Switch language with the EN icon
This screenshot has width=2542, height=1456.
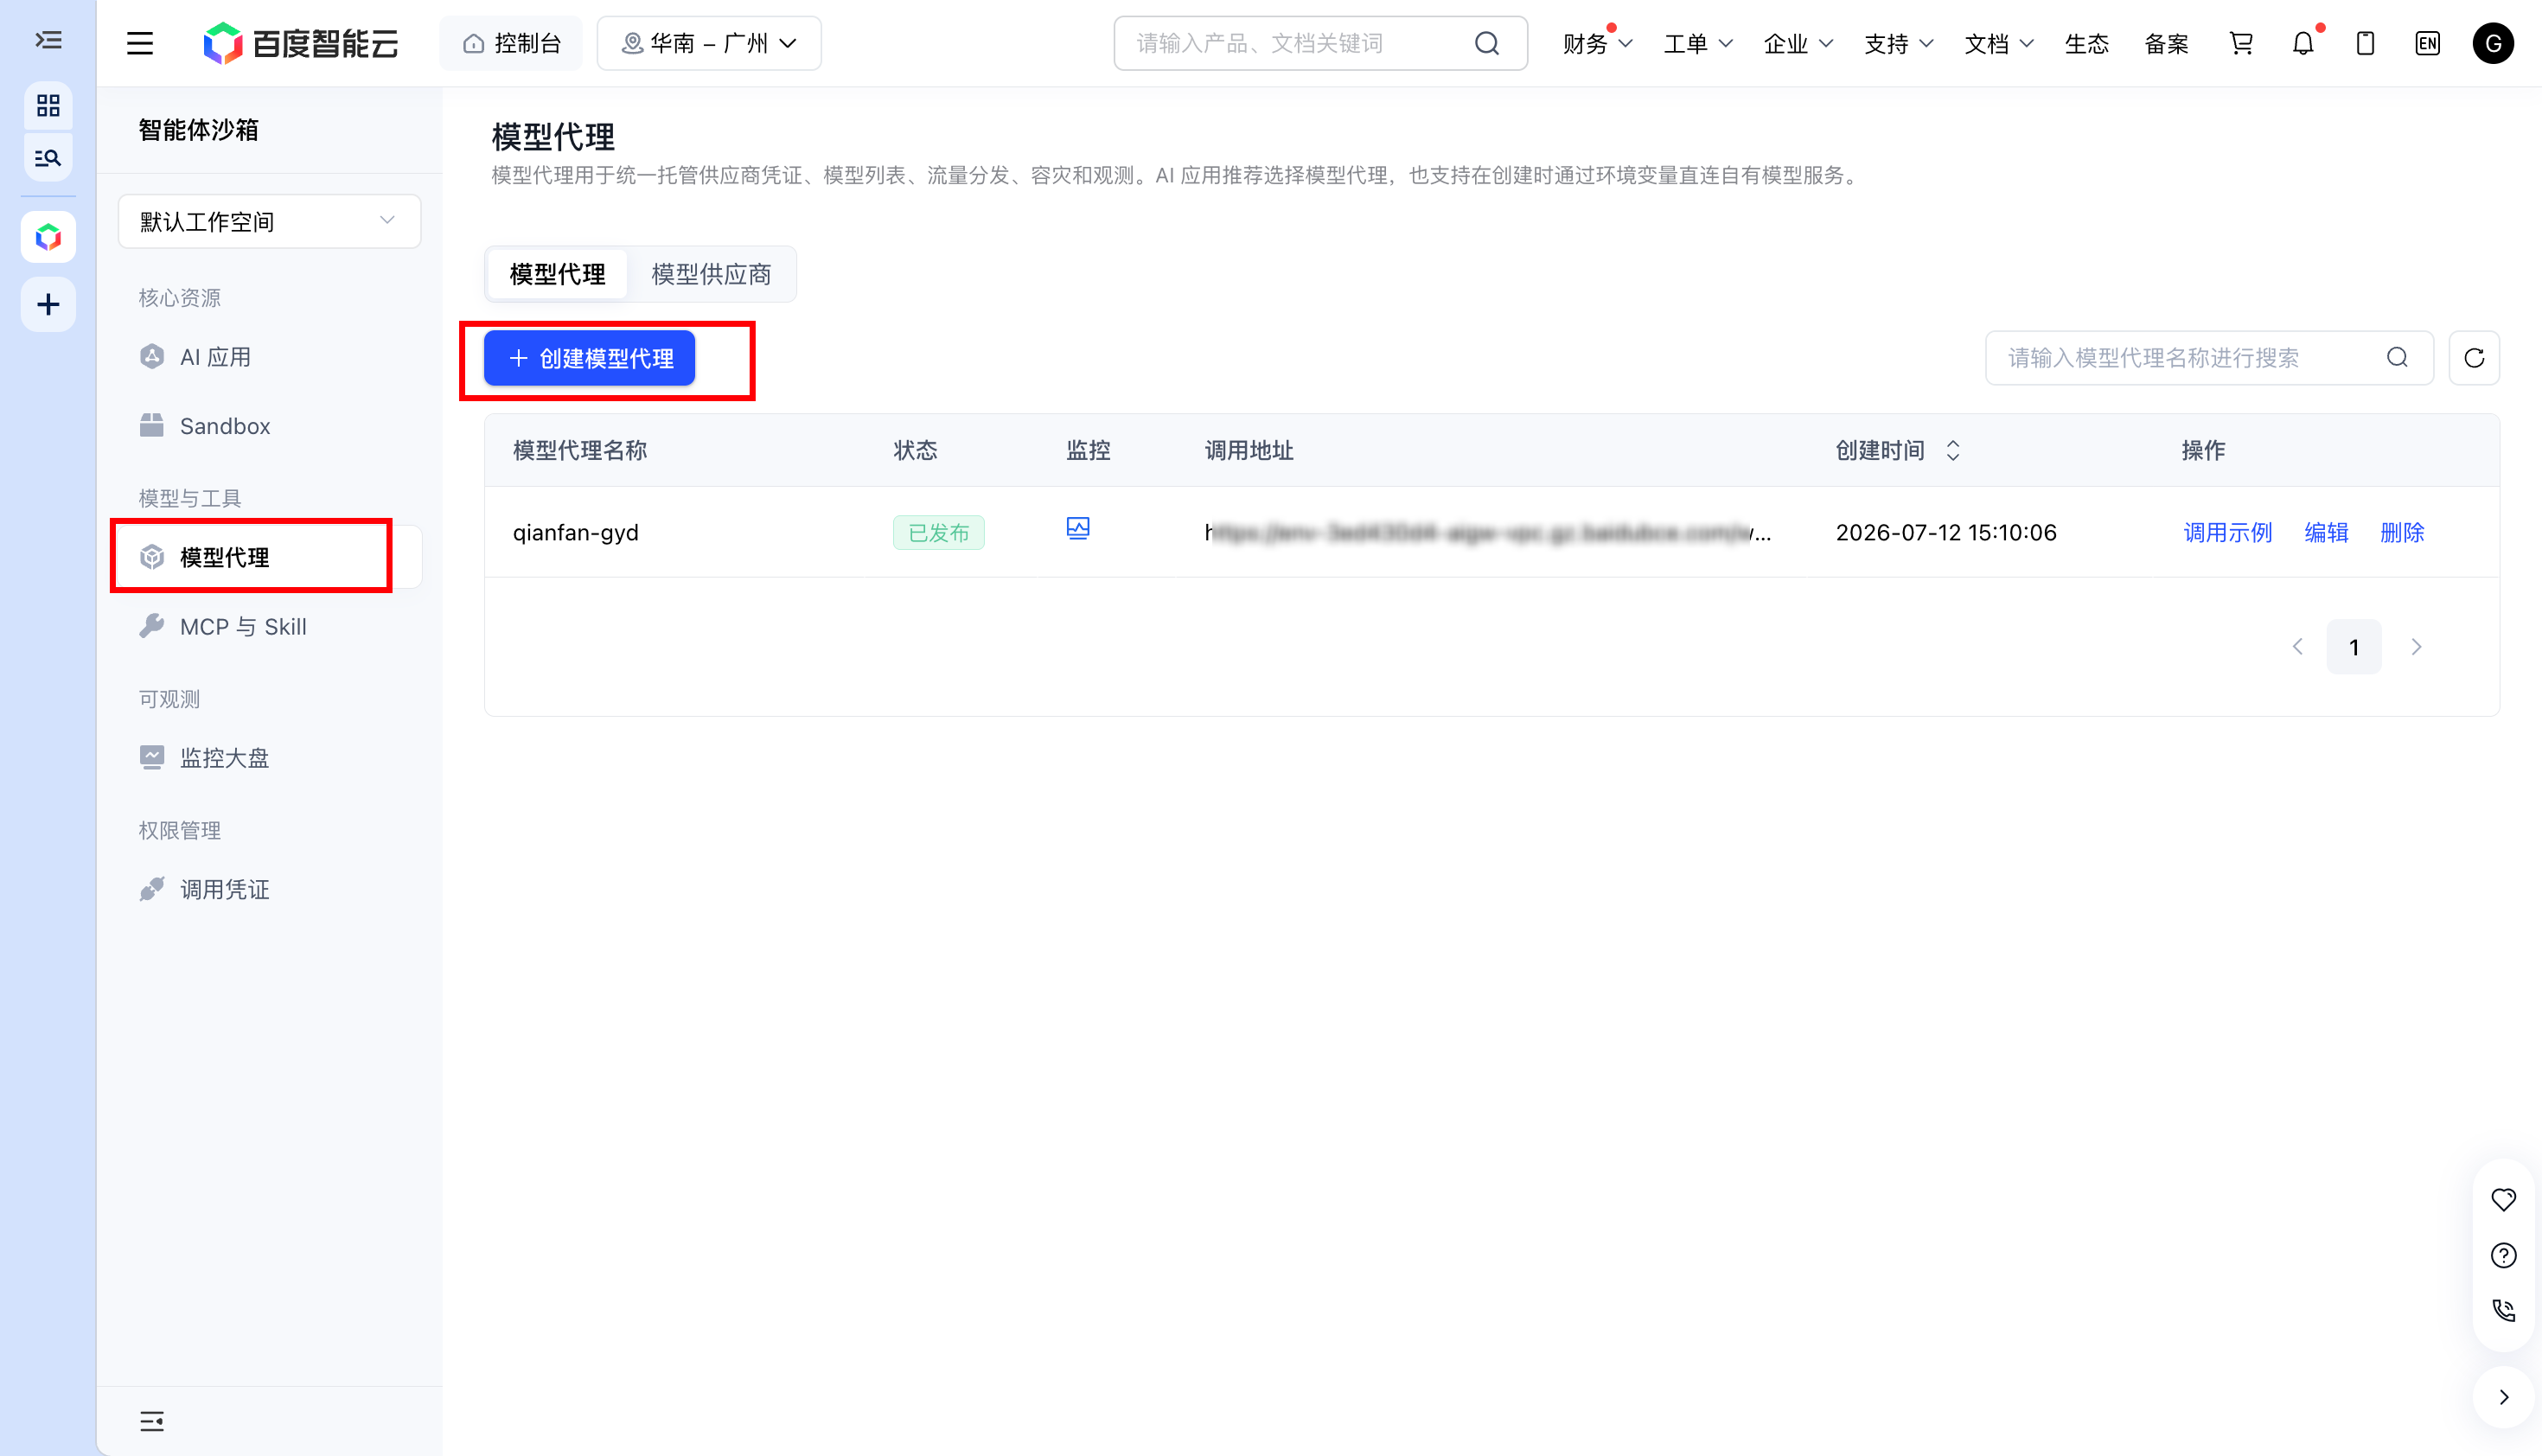(2427, 43)
